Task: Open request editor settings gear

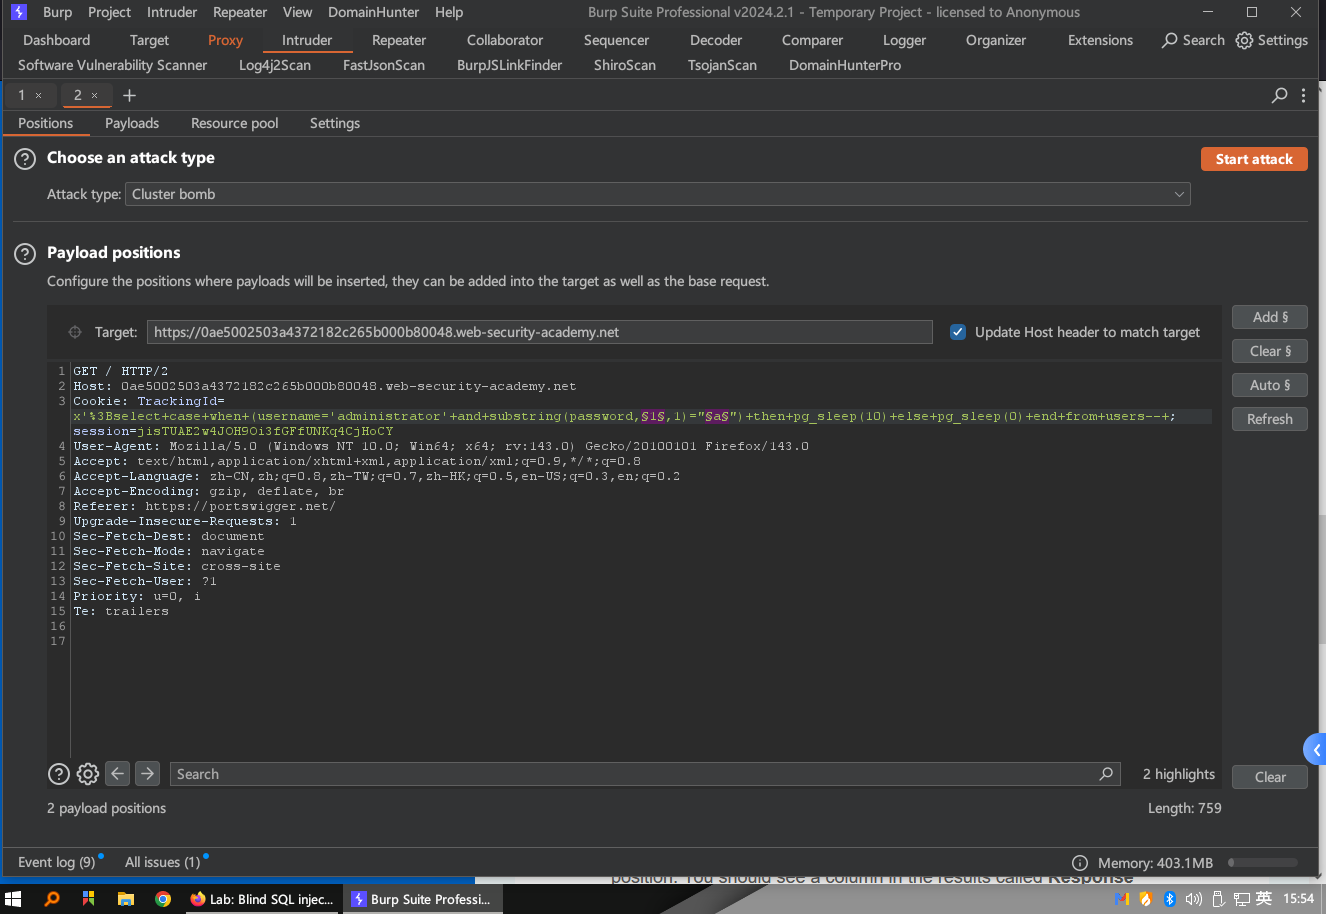Action: click(x=88, y=774)
